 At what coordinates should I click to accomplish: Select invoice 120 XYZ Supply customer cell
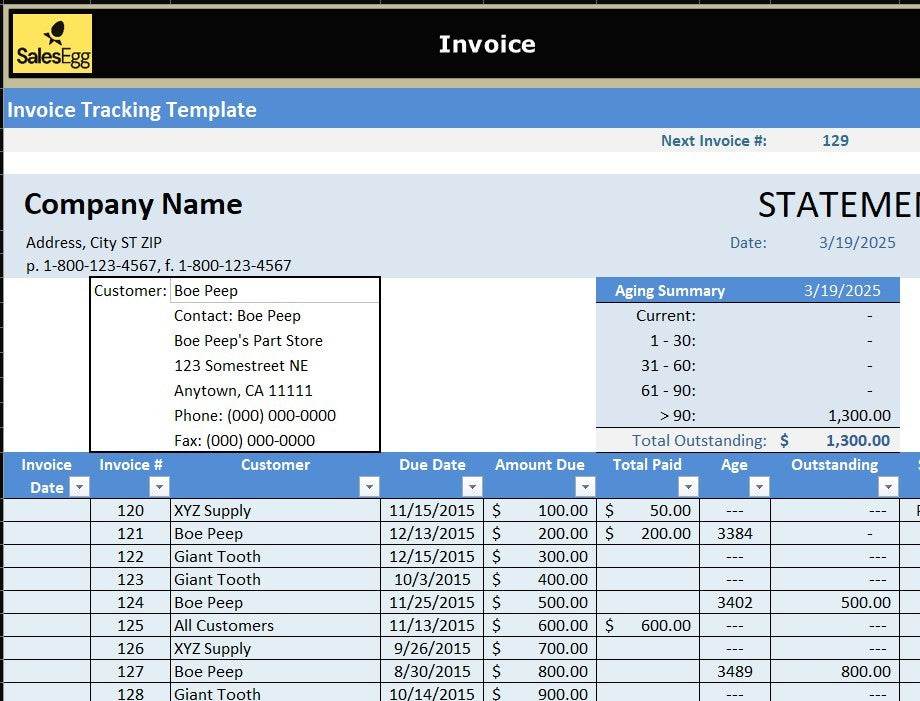(275, 511)
